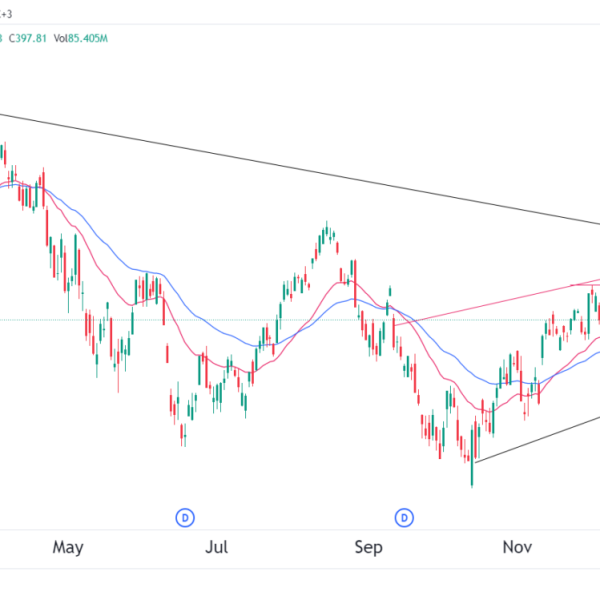Click the May label on time axis
Screen dimensions: 600x600
[x=67, y=547]
